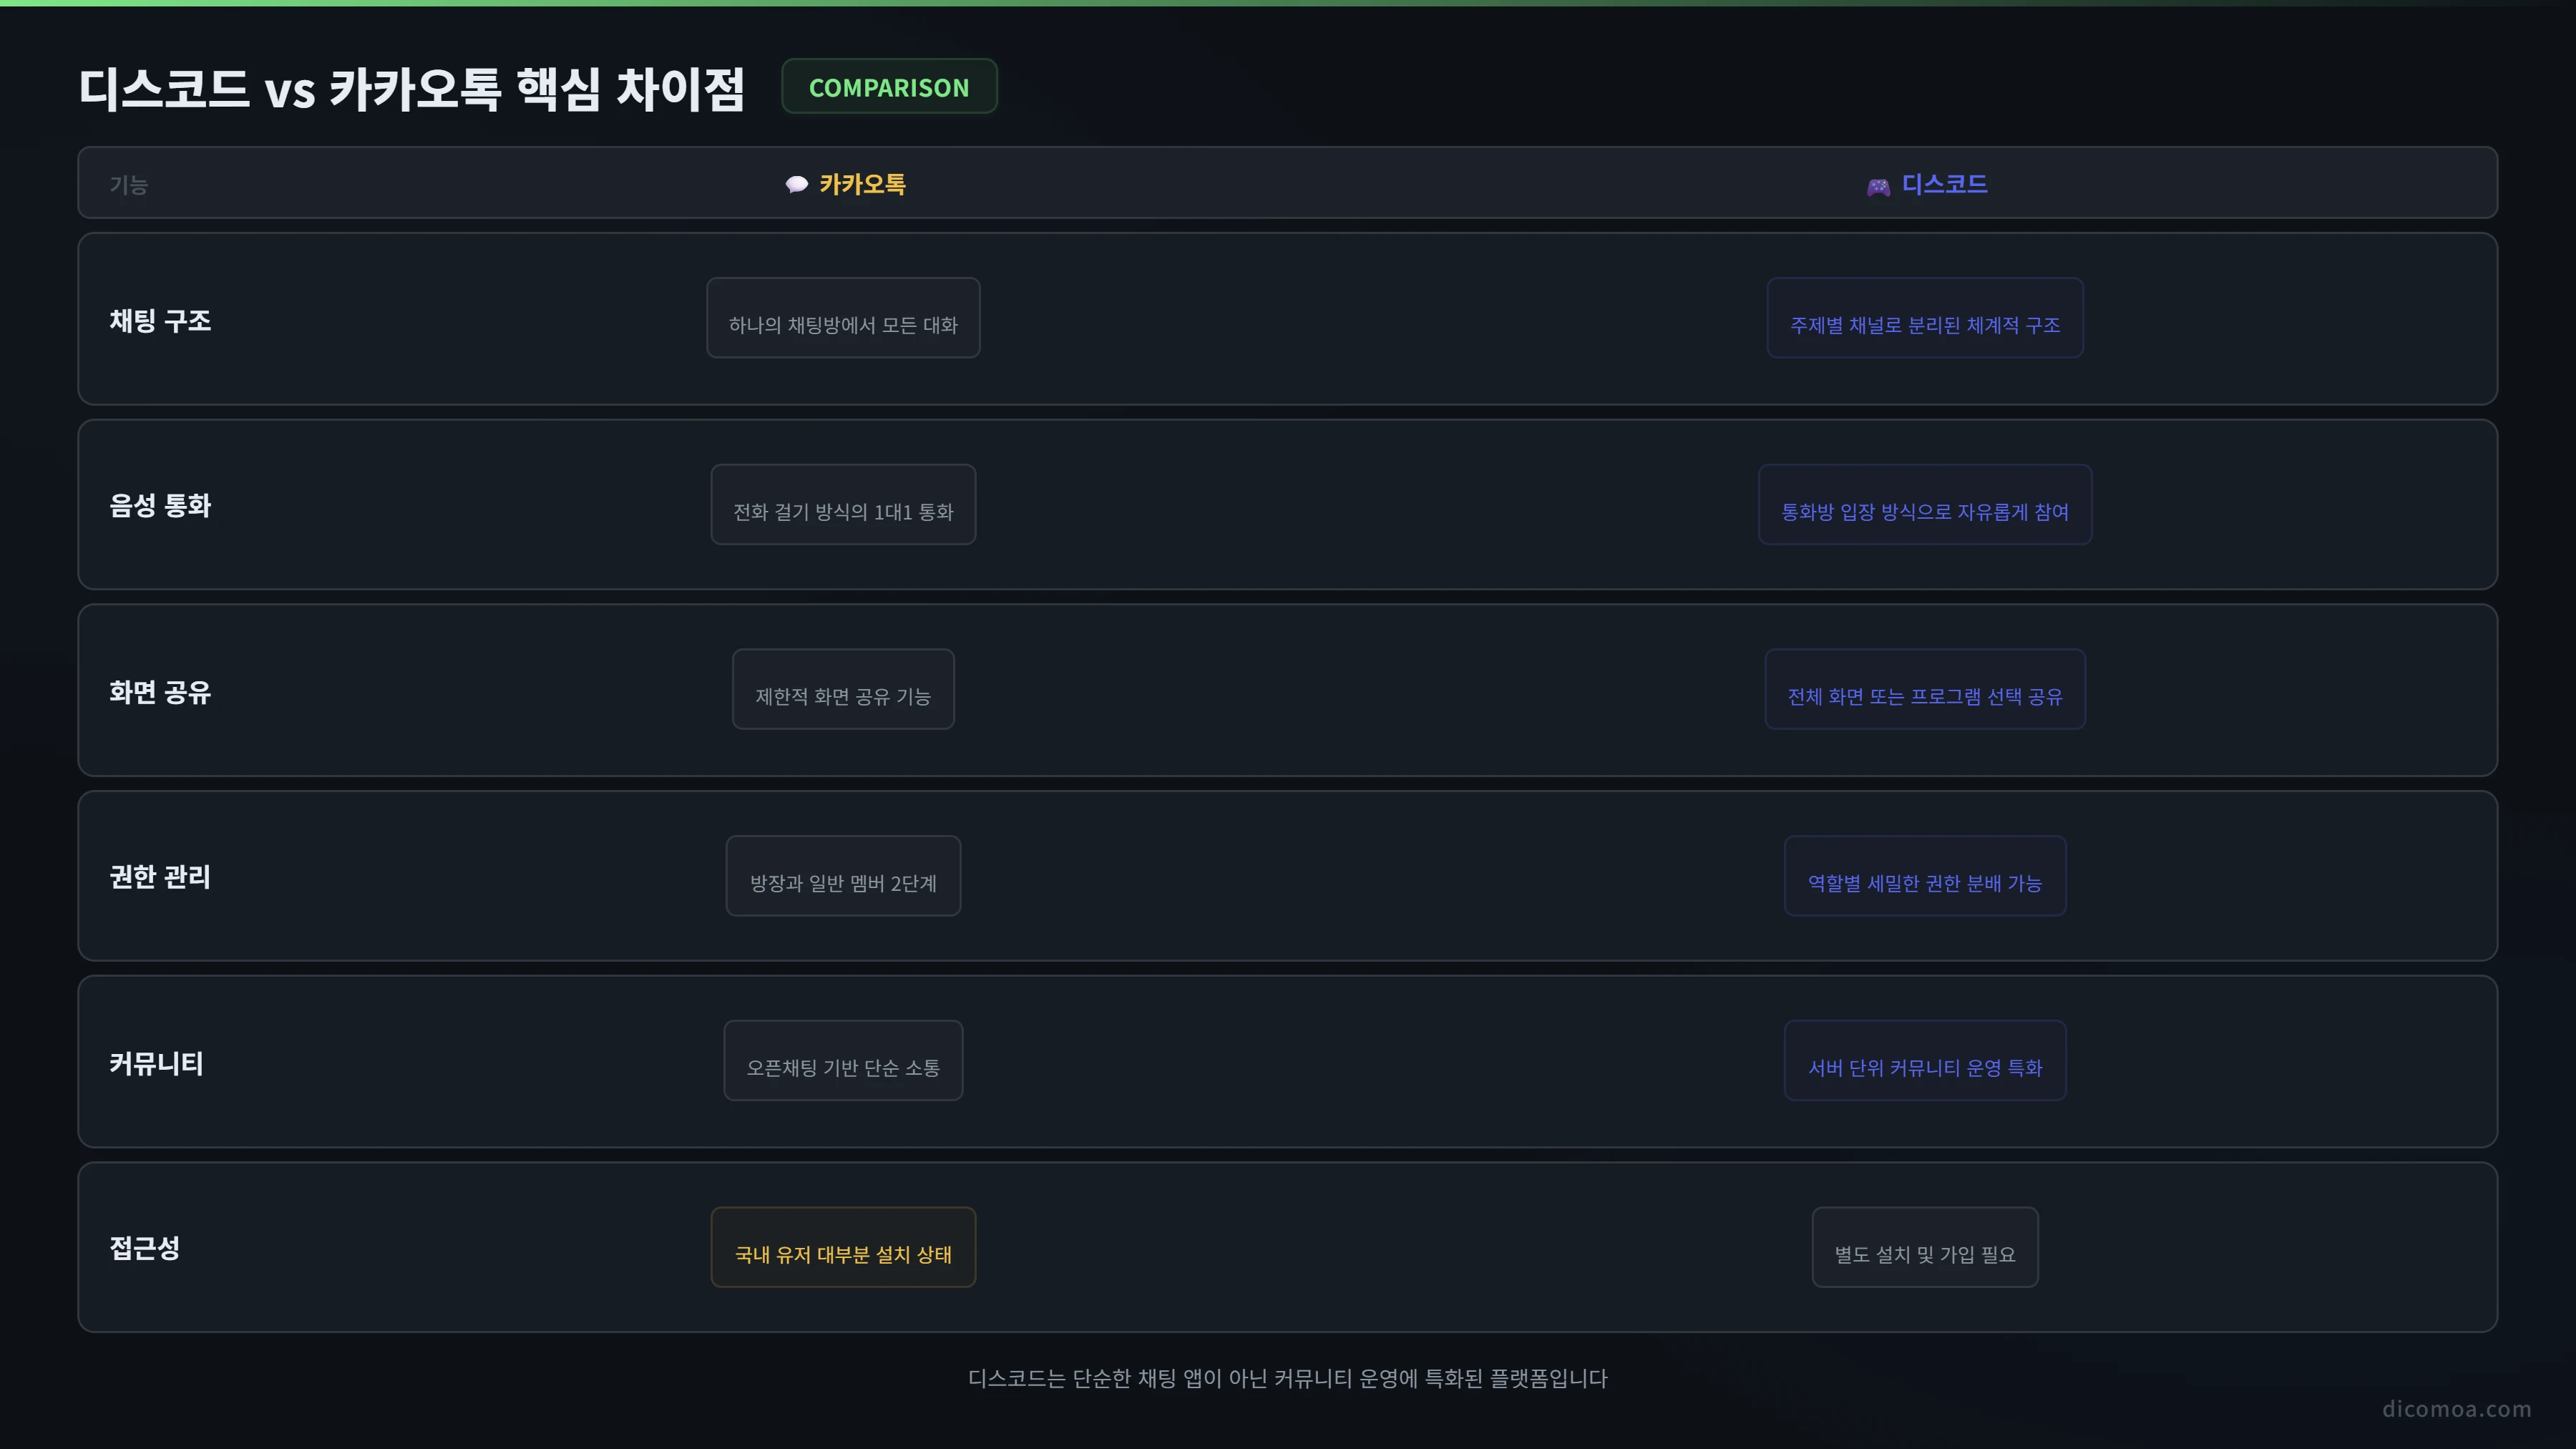Viewport: 2576px width, 1449px height.
Task: Click the Discord game controller icon
Action: (x=1878, y=187)
